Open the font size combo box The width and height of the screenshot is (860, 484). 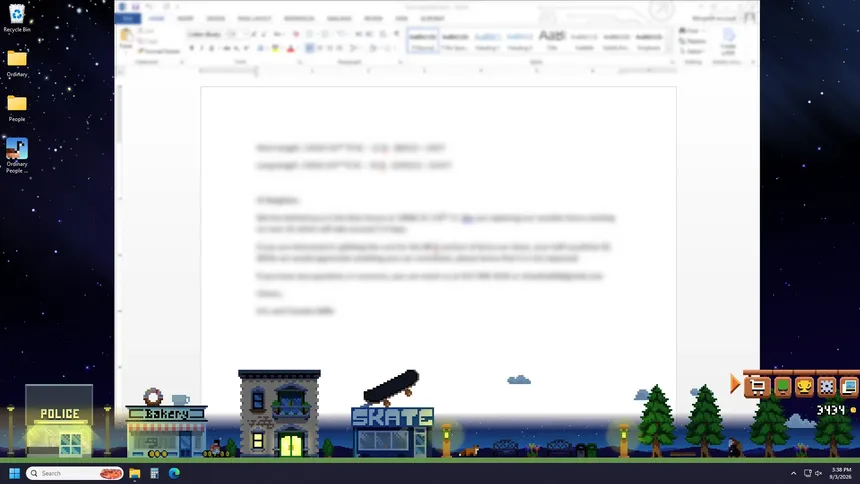235,34
